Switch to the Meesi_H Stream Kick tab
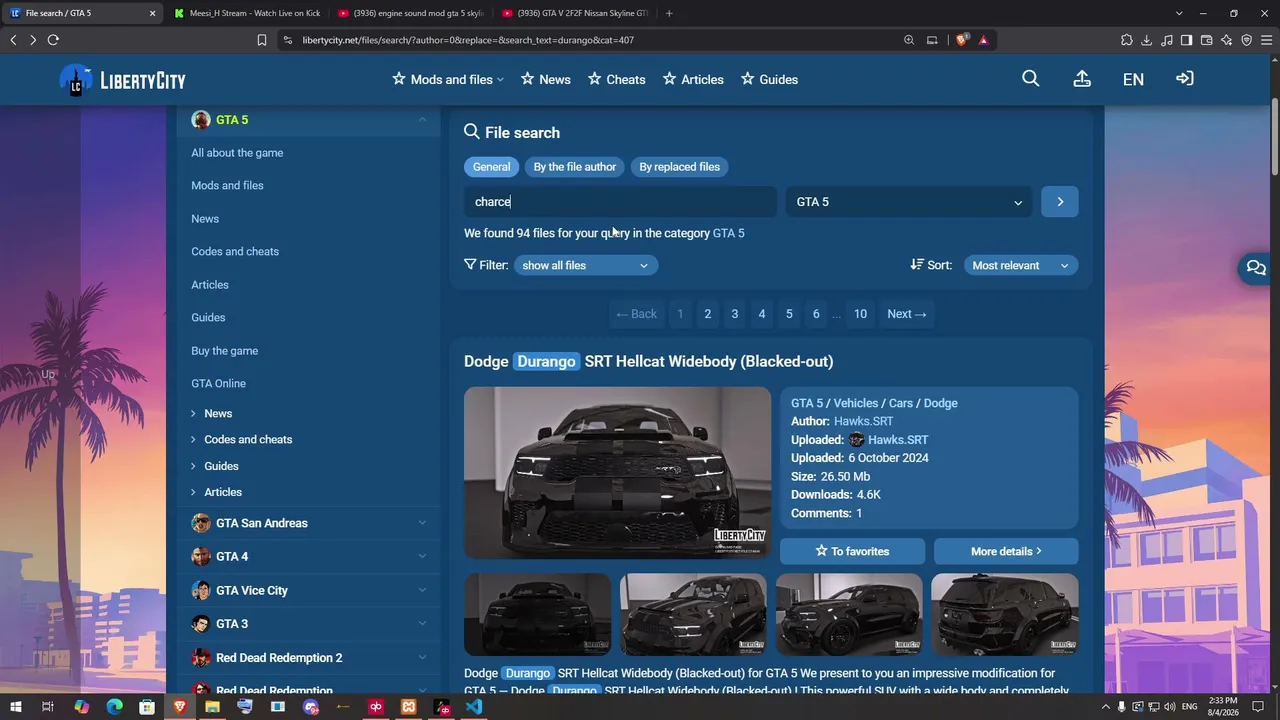The width and height of the screenshot is (1280, 720). [x=246, y=13]
